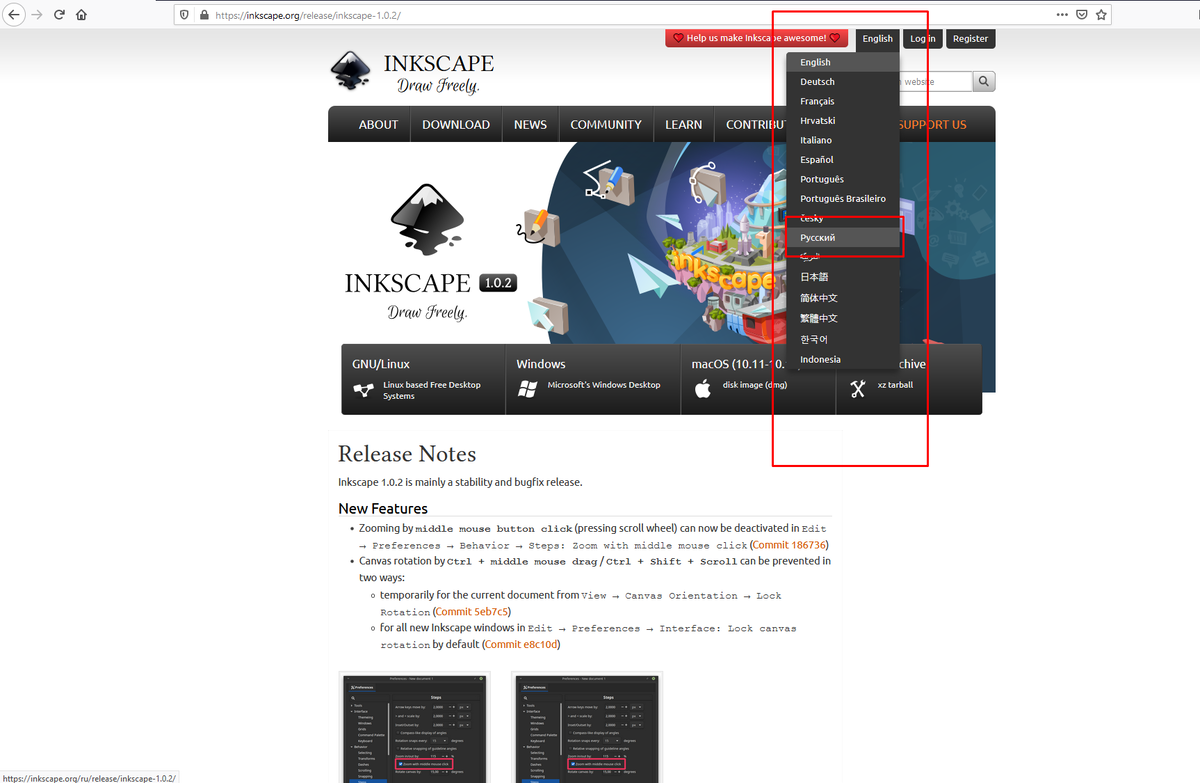This screenshot has width=1200, height=783.
Task: Click the Windows logo download icon
Action: 528,389
